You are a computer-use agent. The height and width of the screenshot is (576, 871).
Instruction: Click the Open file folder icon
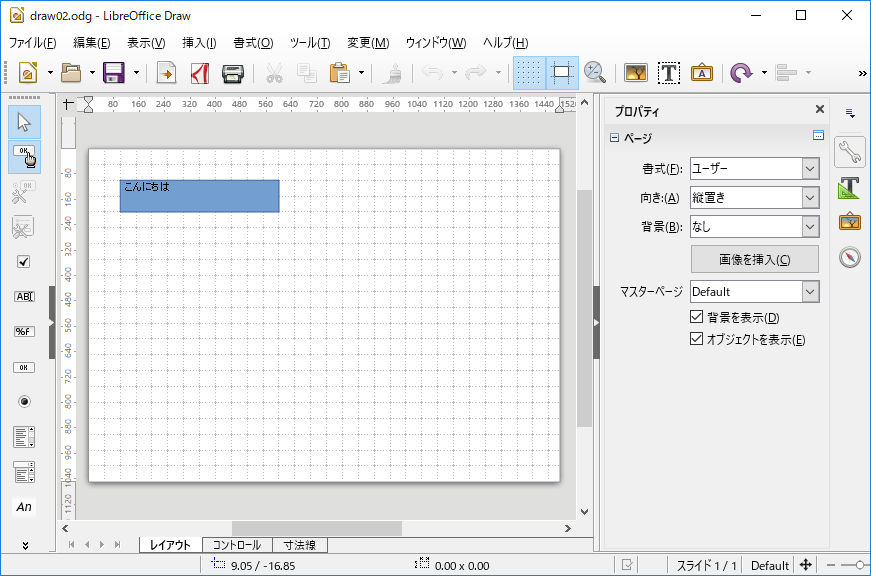click(71, 73)
